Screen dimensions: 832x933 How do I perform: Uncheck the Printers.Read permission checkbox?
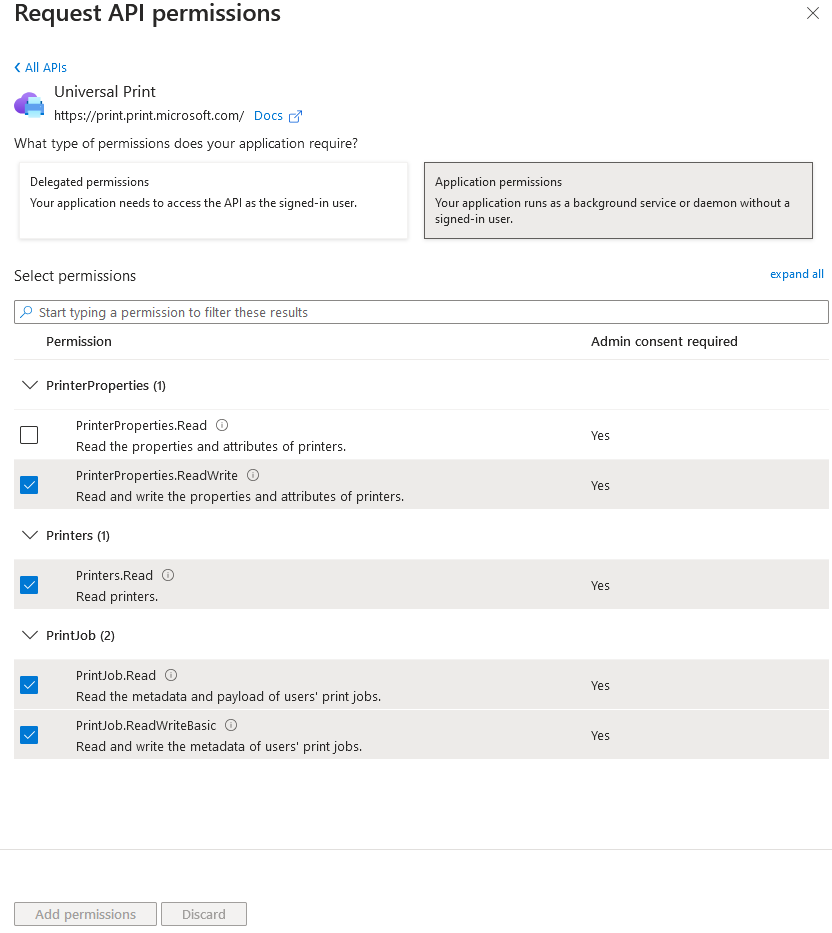[29, 585]
